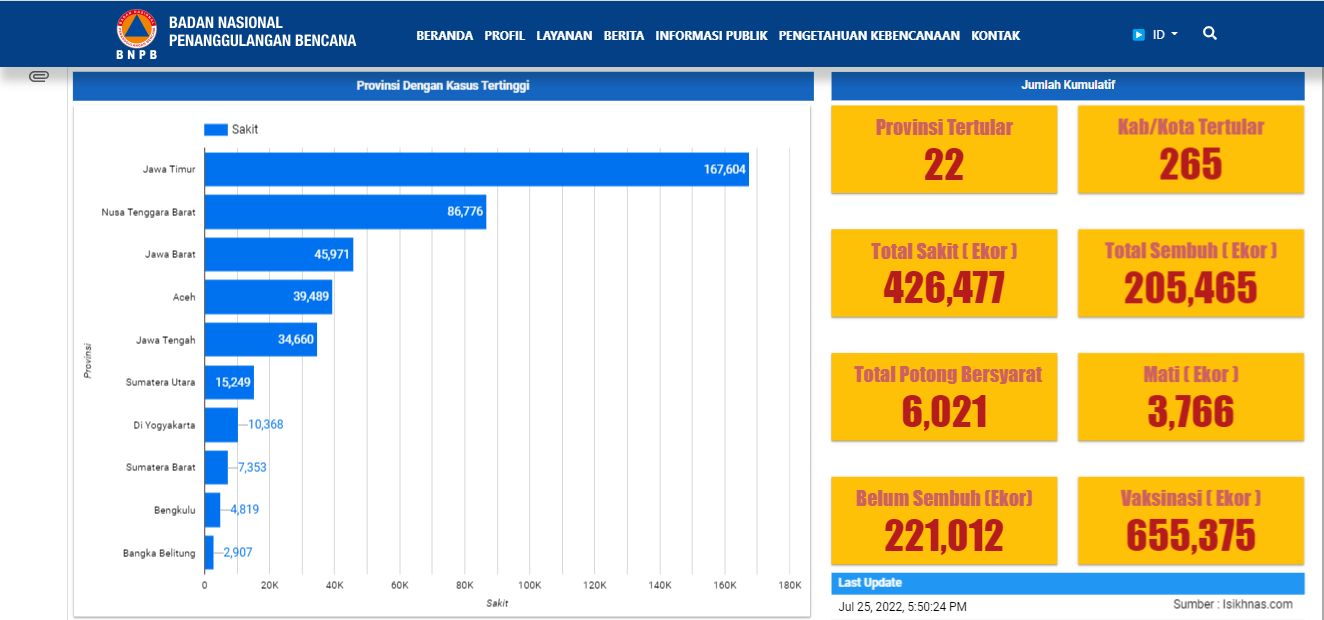The height and width of the screenshot is (620, 1324).
Task: Select the Sumatera Utara bar
Action: click(229, 382)
